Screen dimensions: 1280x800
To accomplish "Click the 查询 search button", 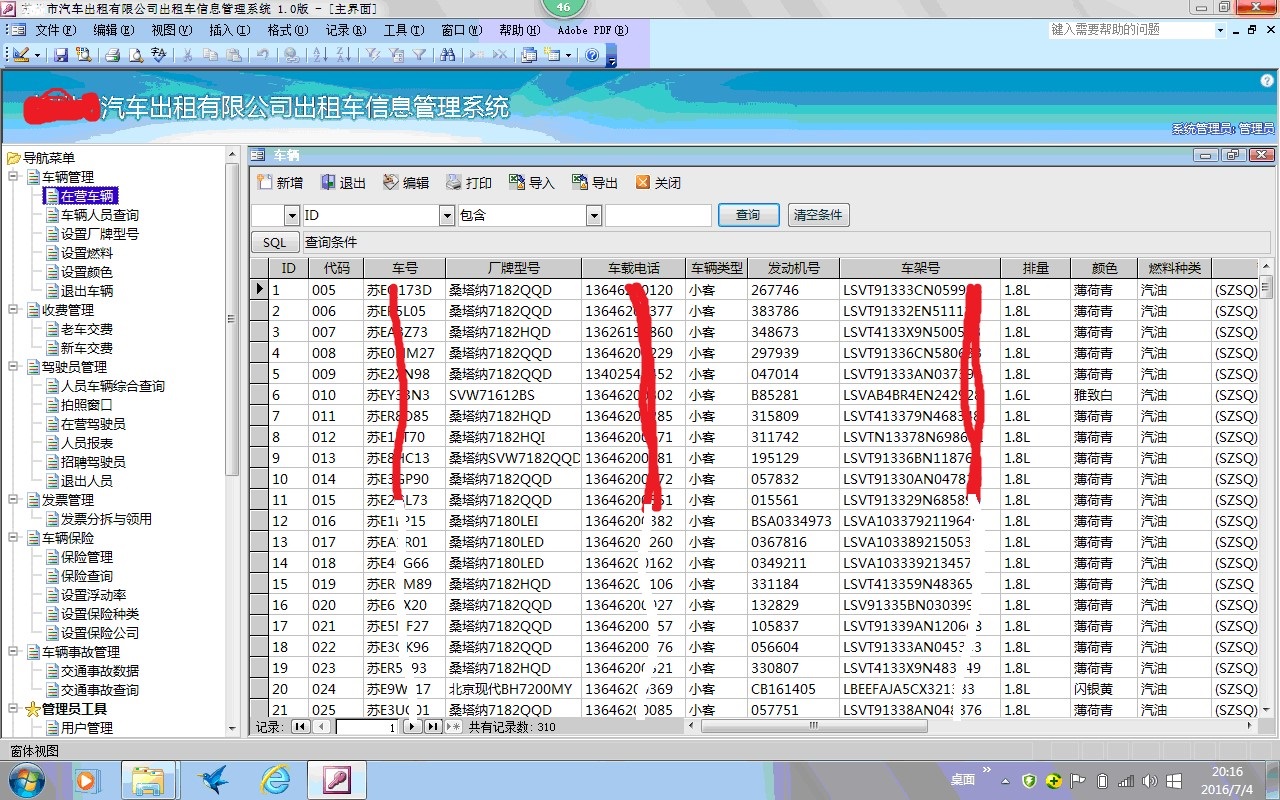I will [x=748, y=215].
